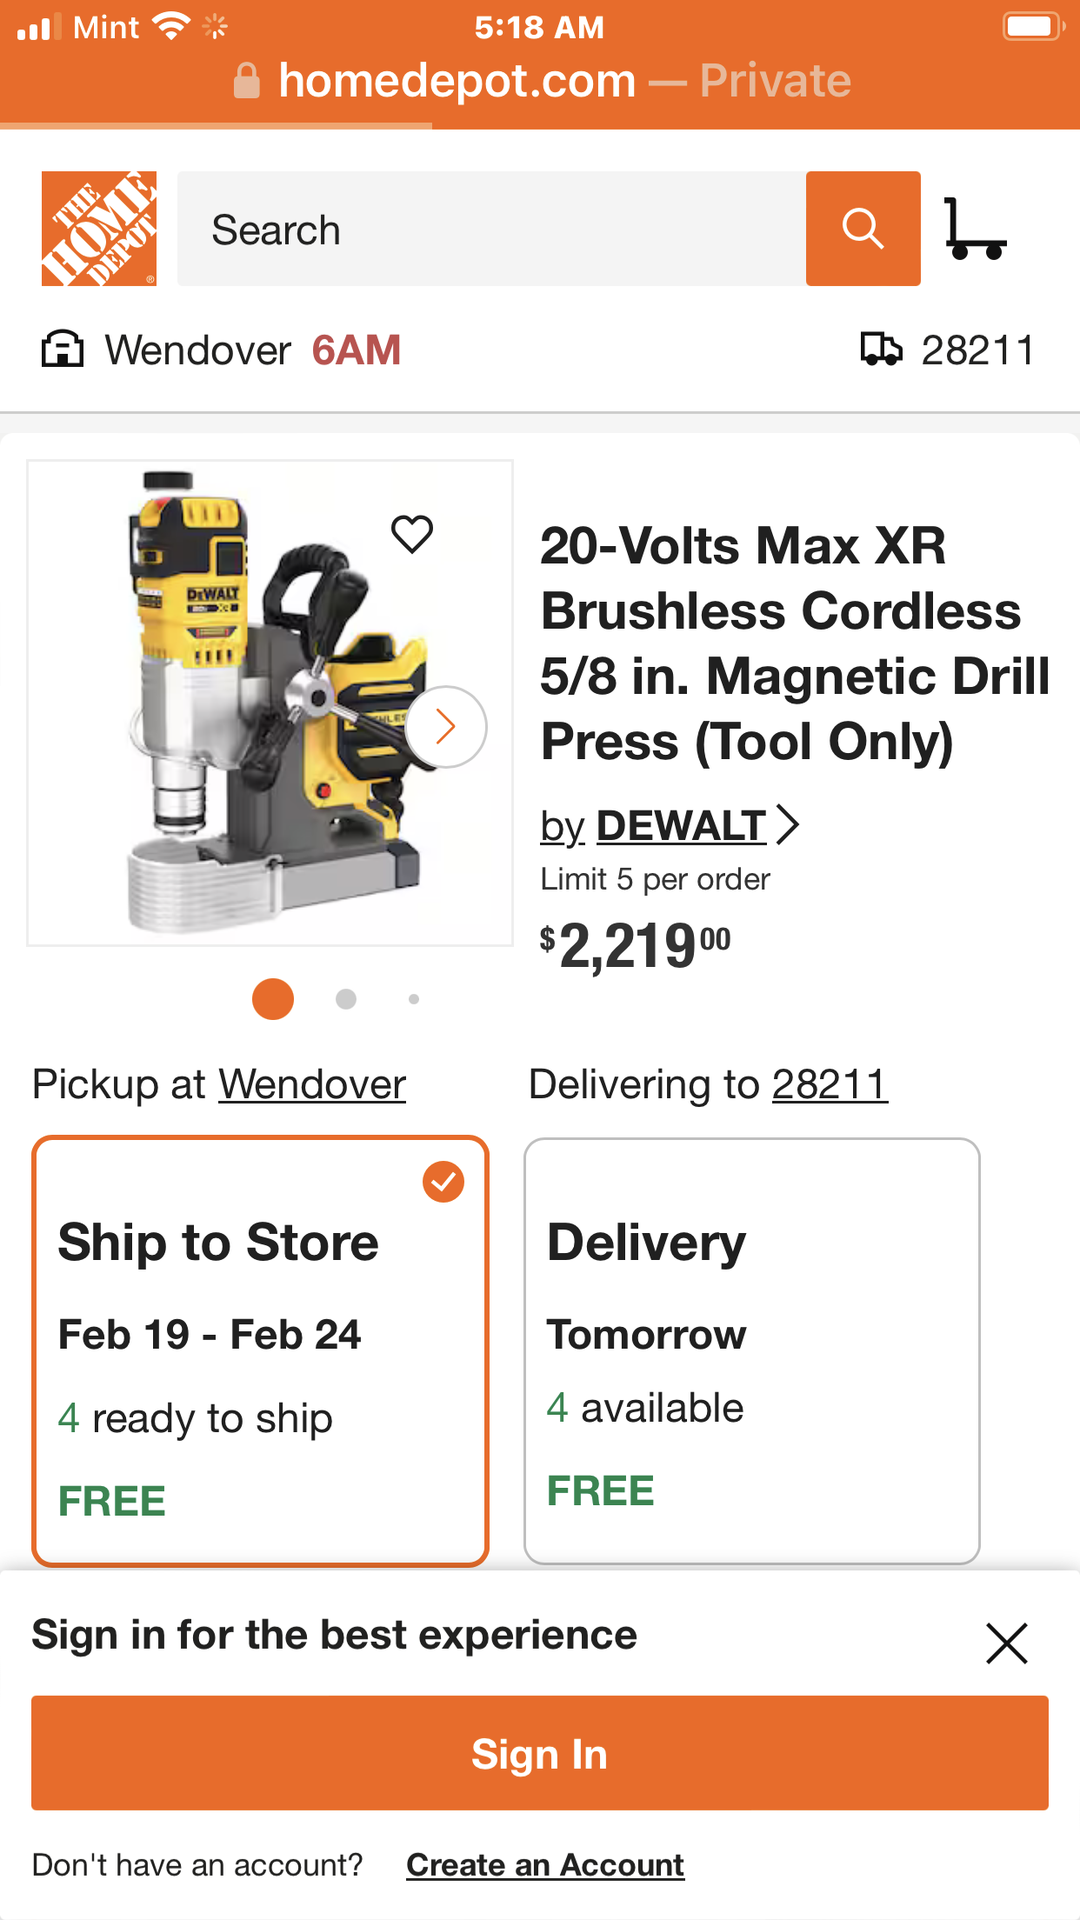Open the Create an Account link
1080x1920 pixels.
coord(545,1865)
